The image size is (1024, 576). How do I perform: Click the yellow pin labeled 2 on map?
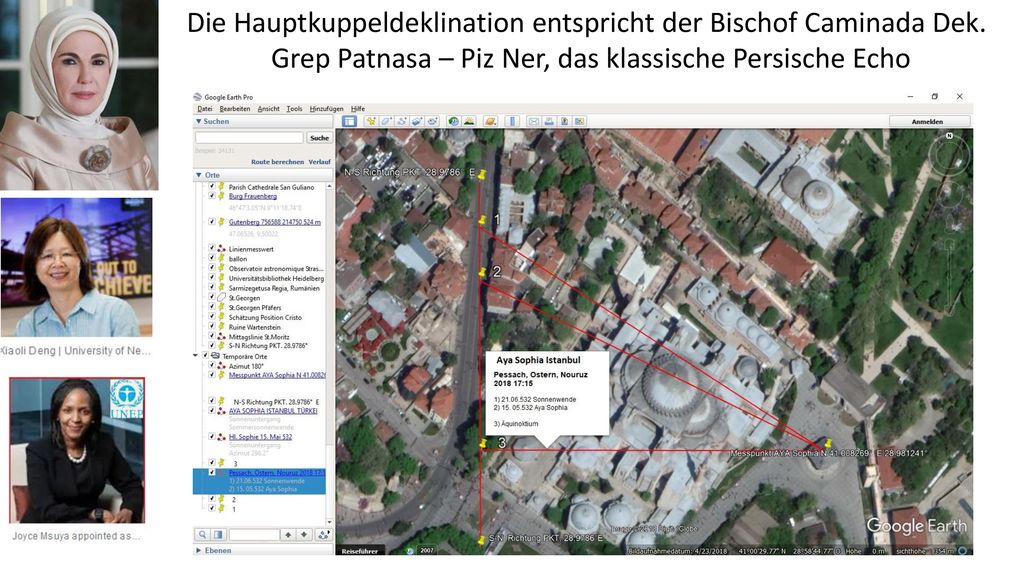coord(483,272)
